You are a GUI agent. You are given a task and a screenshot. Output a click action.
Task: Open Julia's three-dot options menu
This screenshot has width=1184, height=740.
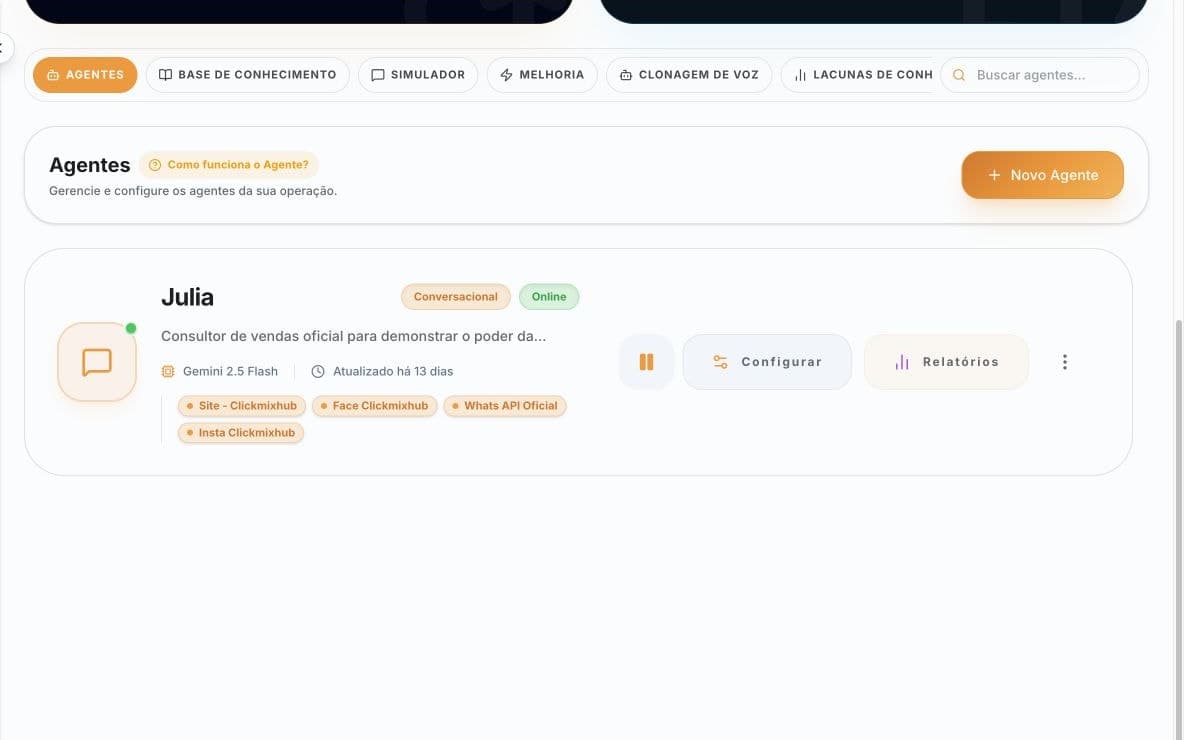click(x=1065, y=362)
